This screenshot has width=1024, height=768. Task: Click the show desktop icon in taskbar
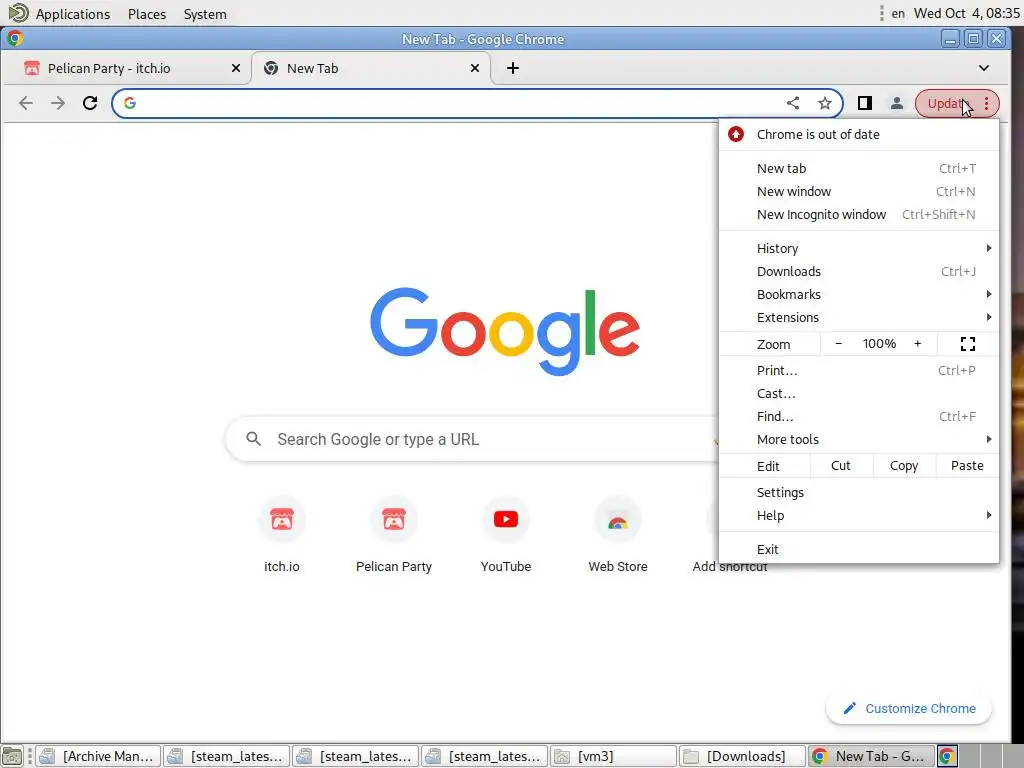[12, 757]
